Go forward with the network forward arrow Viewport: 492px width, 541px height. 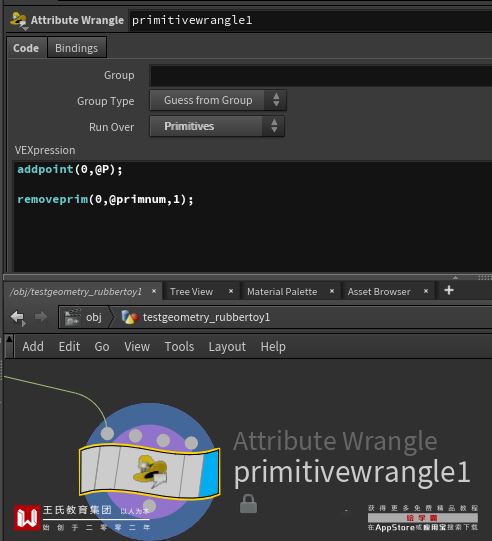coord(41,316)
